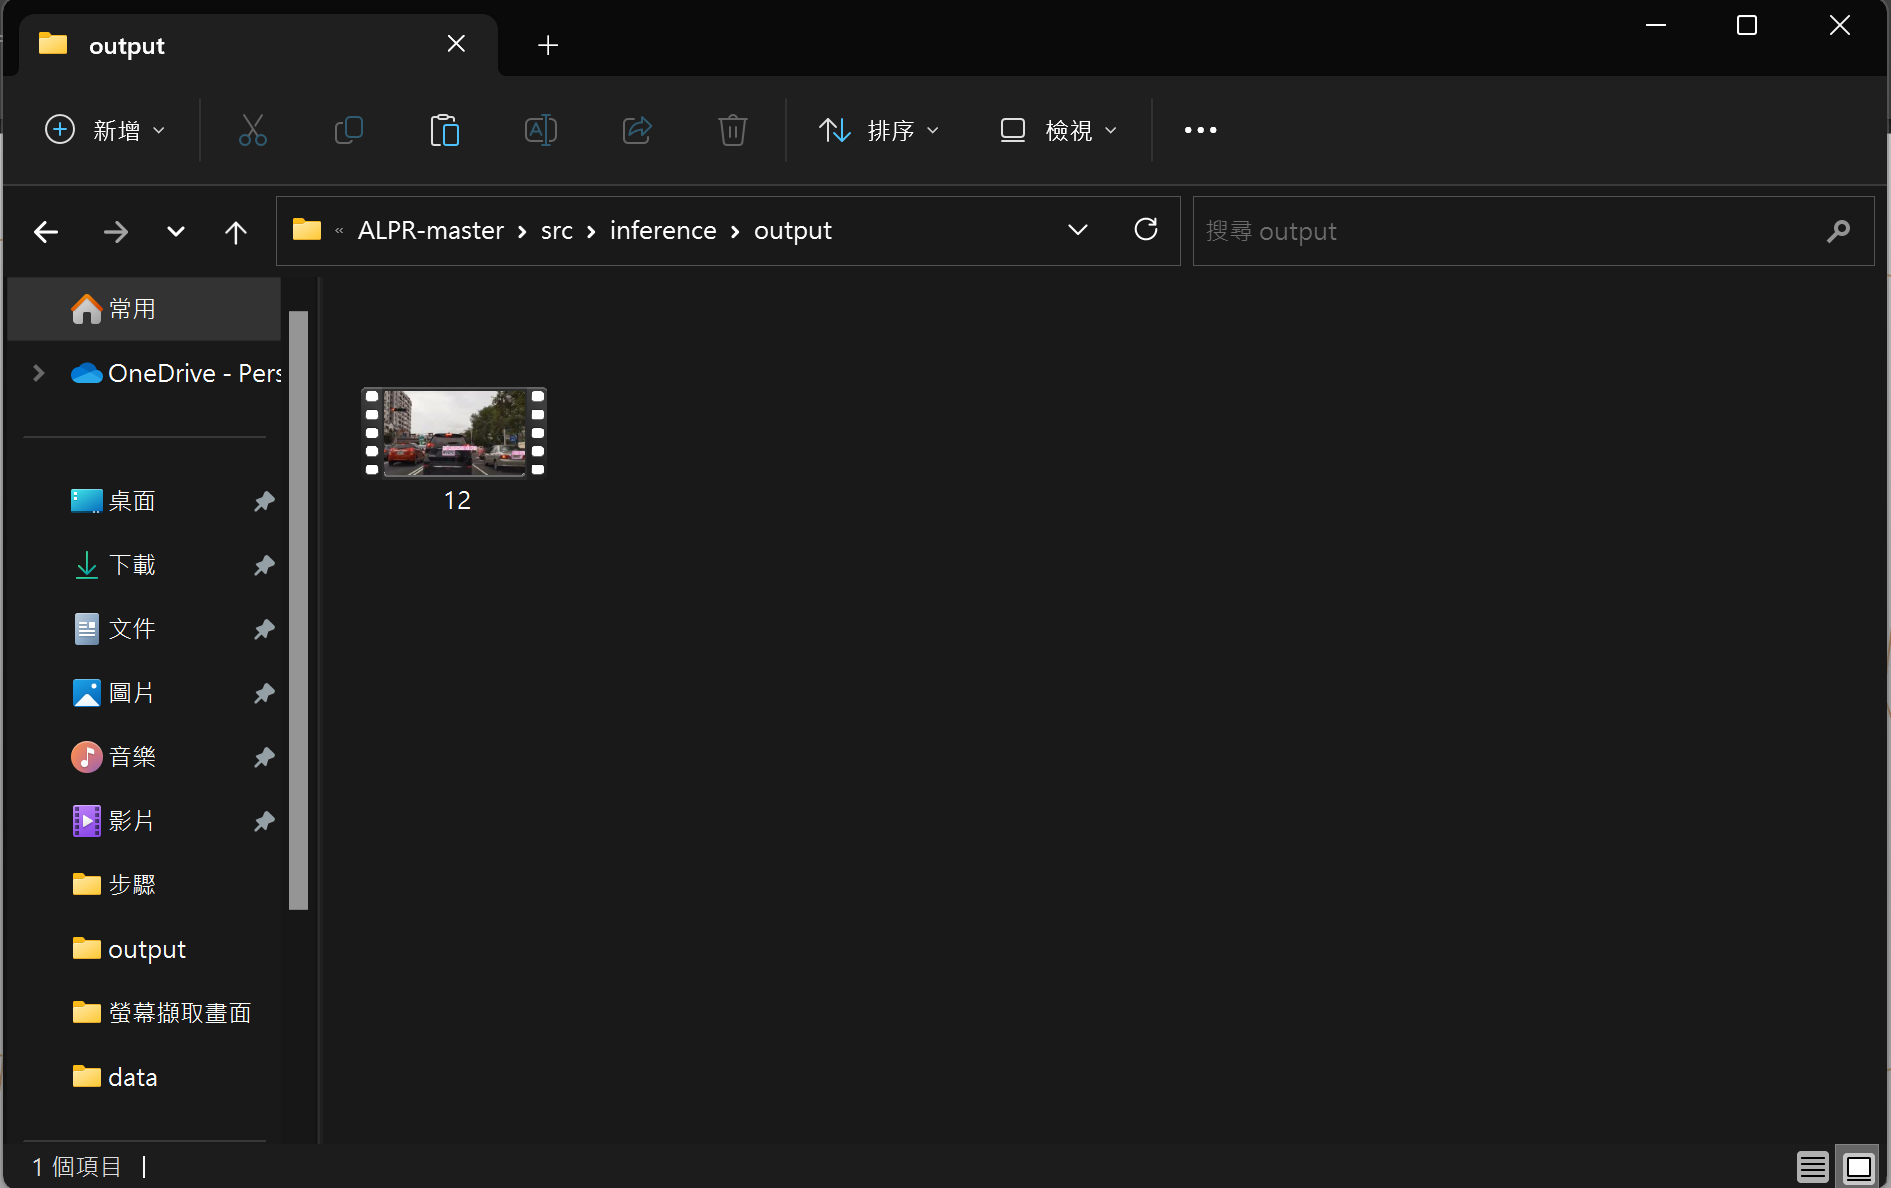Click the Cut scissors icon

(253, 130)
